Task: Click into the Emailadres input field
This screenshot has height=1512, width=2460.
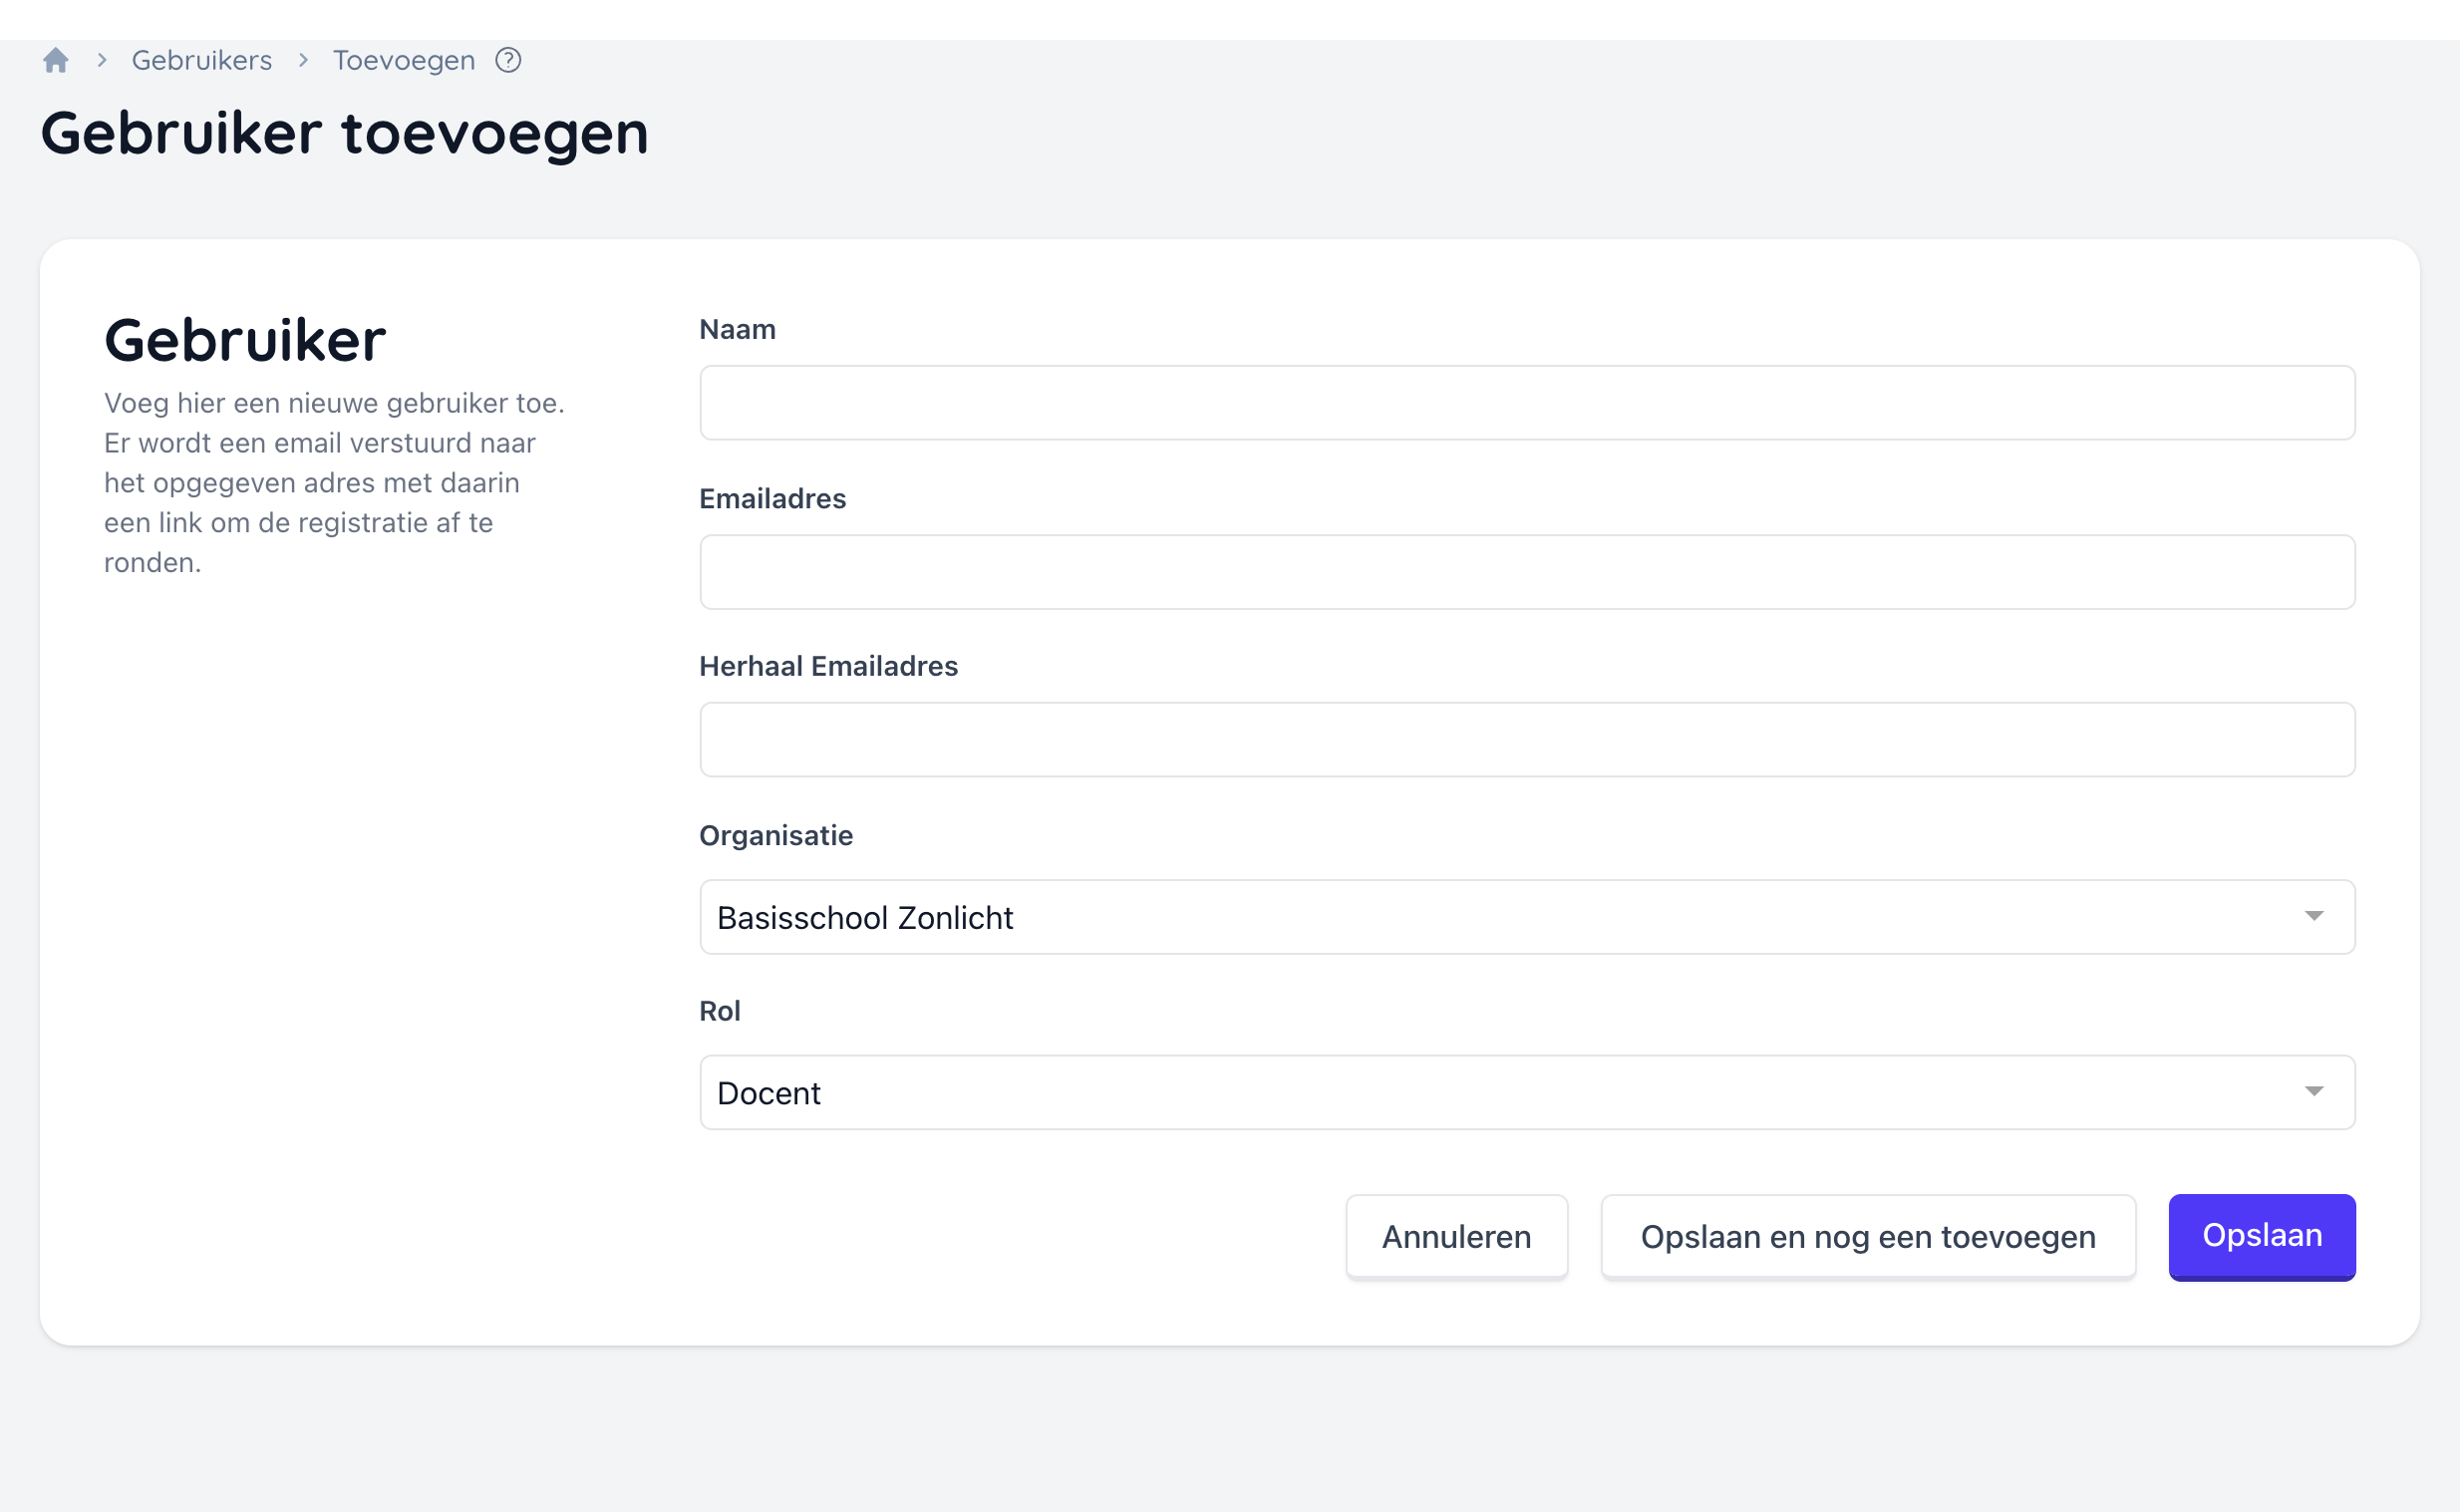Action: tap(1527, 572)
